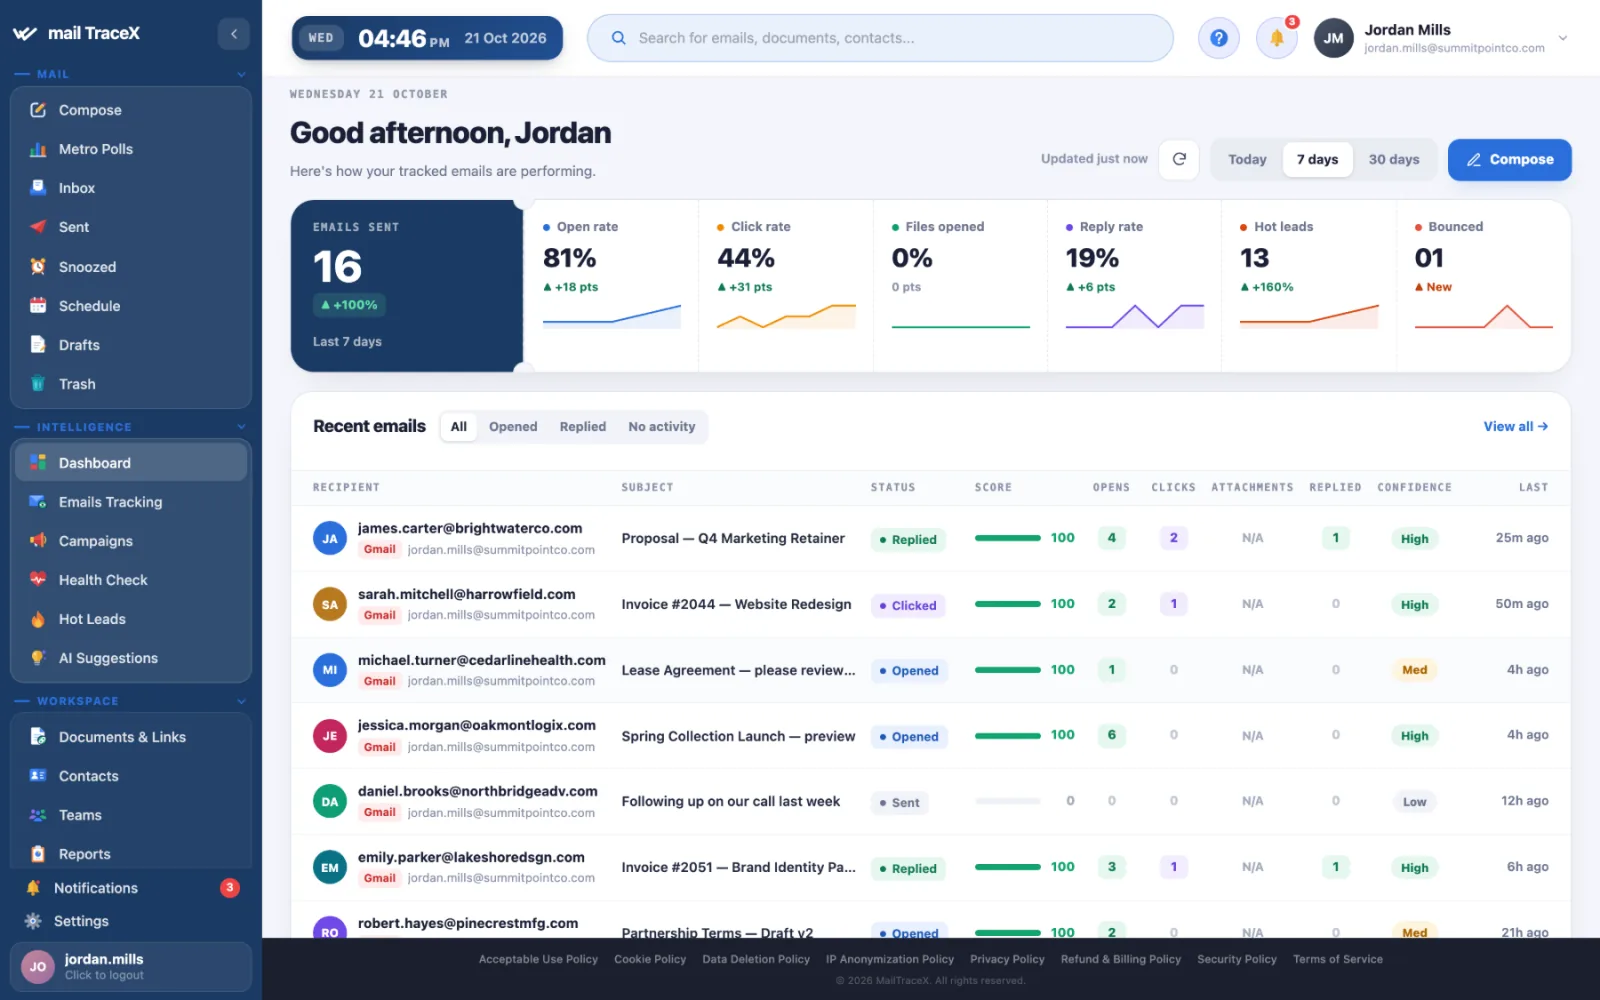1600x1000 pixels.
Task: Open Privacy Policy footer link
Action: (x=1007, y=959)
